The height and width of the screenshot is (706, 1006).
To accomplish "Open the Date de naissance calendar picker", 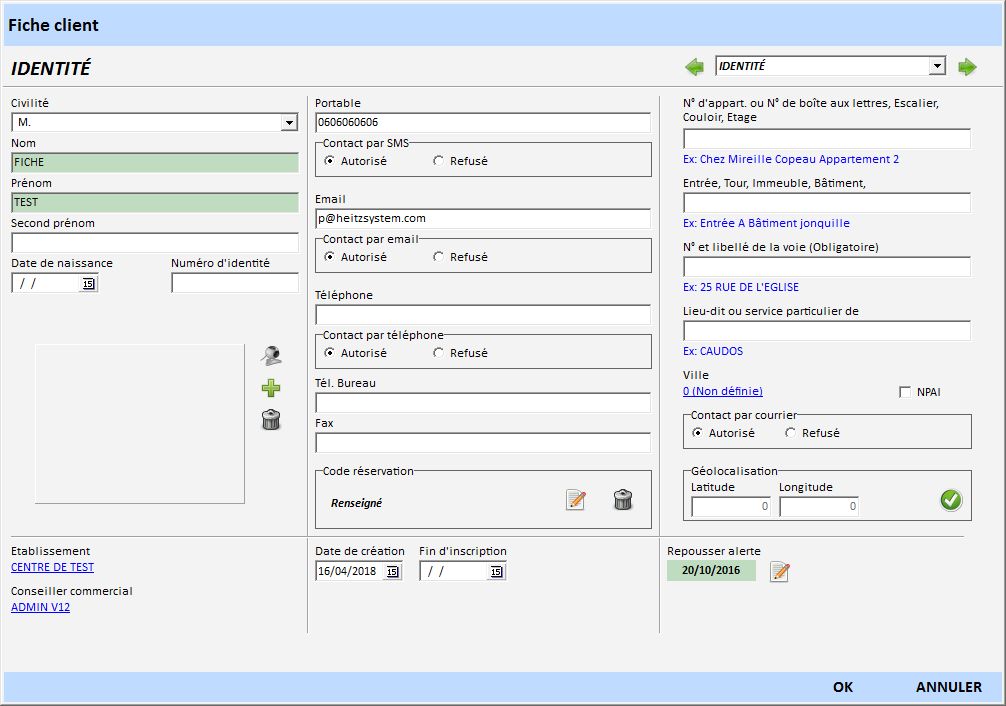I will pos(89,284).
